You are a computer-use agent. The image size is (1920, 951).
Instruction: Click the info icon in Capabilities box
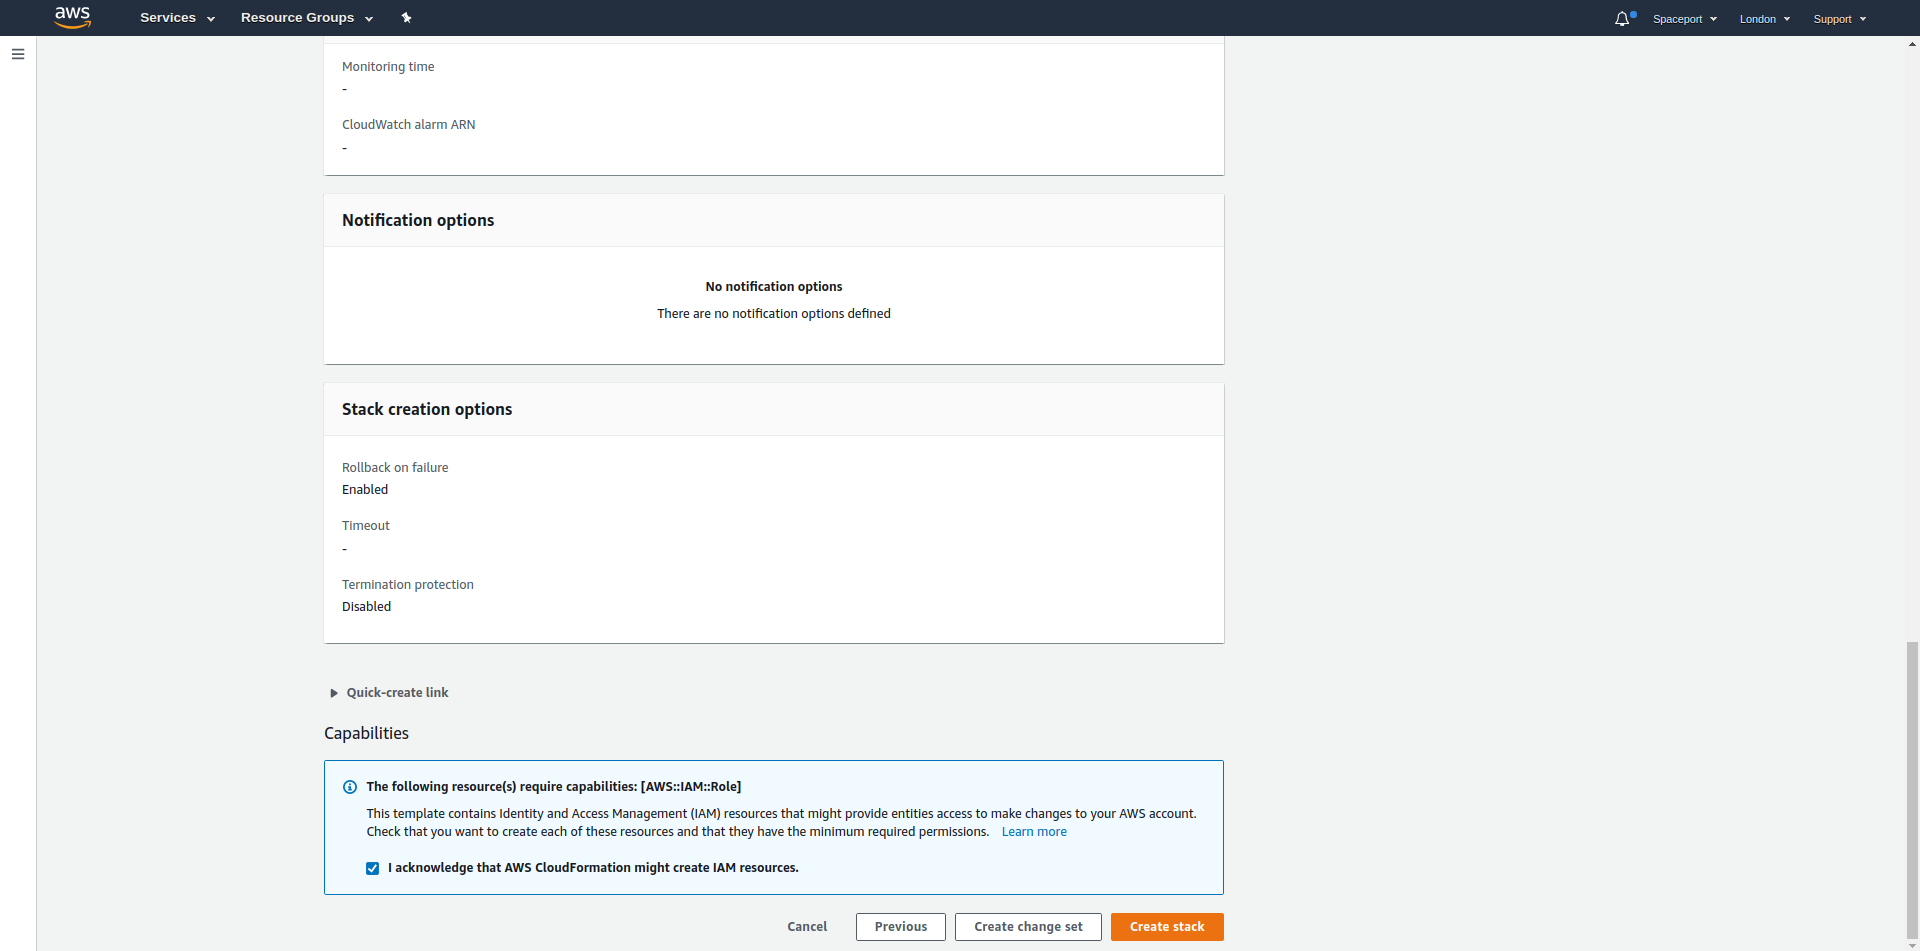coord(350,787)
